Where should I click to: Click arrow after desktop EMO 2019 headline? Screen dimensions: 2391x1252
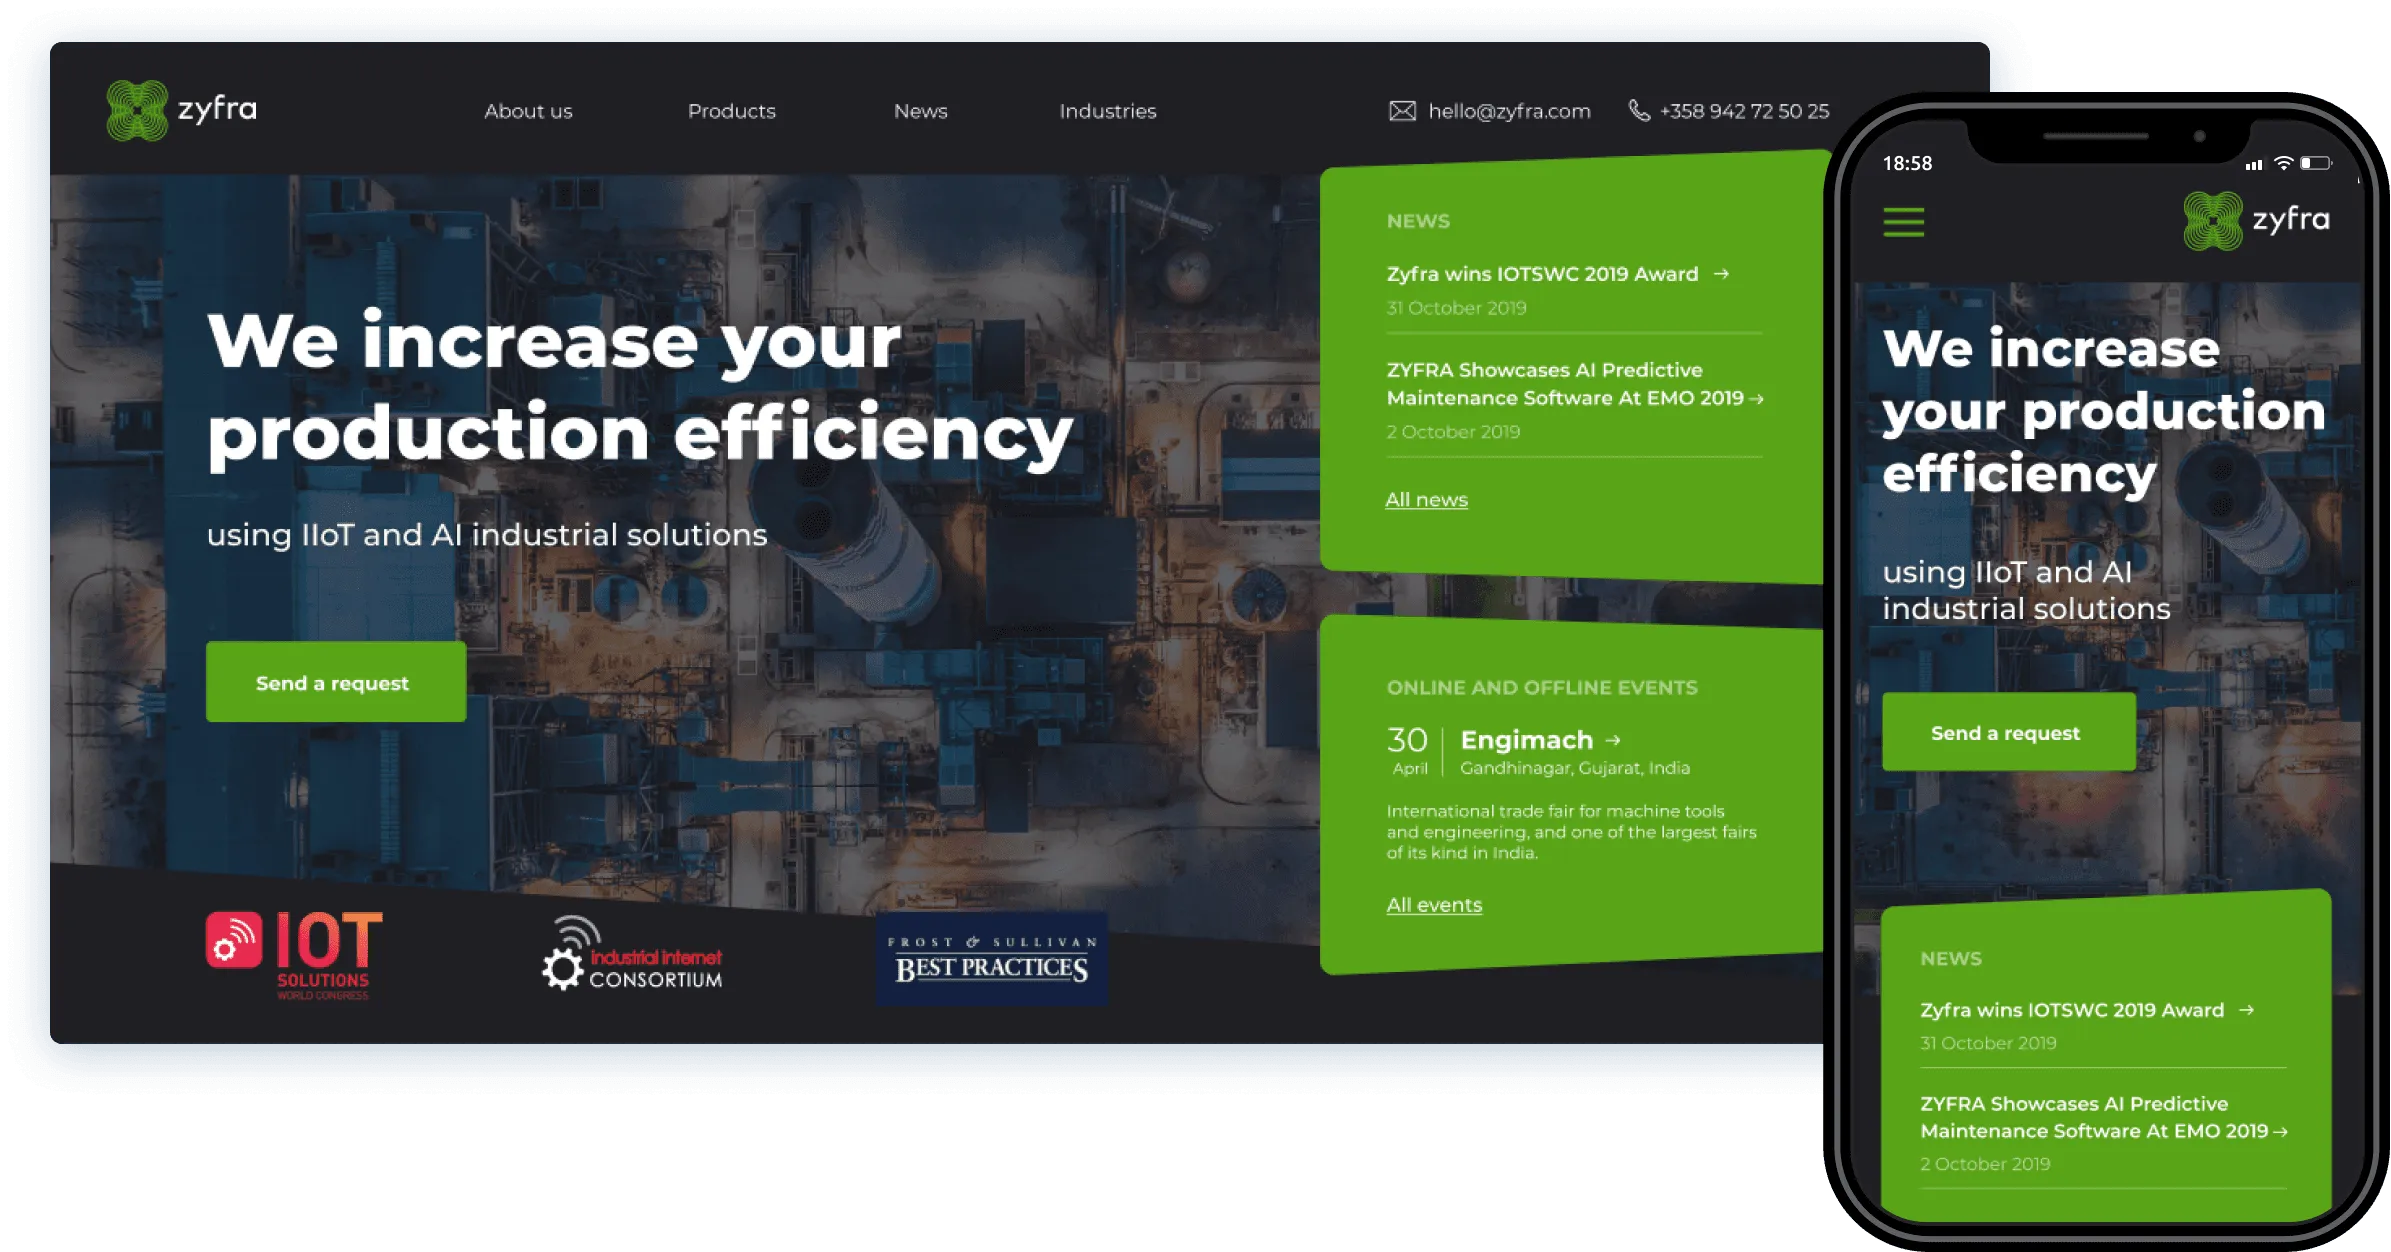[x=1756, y=399]
